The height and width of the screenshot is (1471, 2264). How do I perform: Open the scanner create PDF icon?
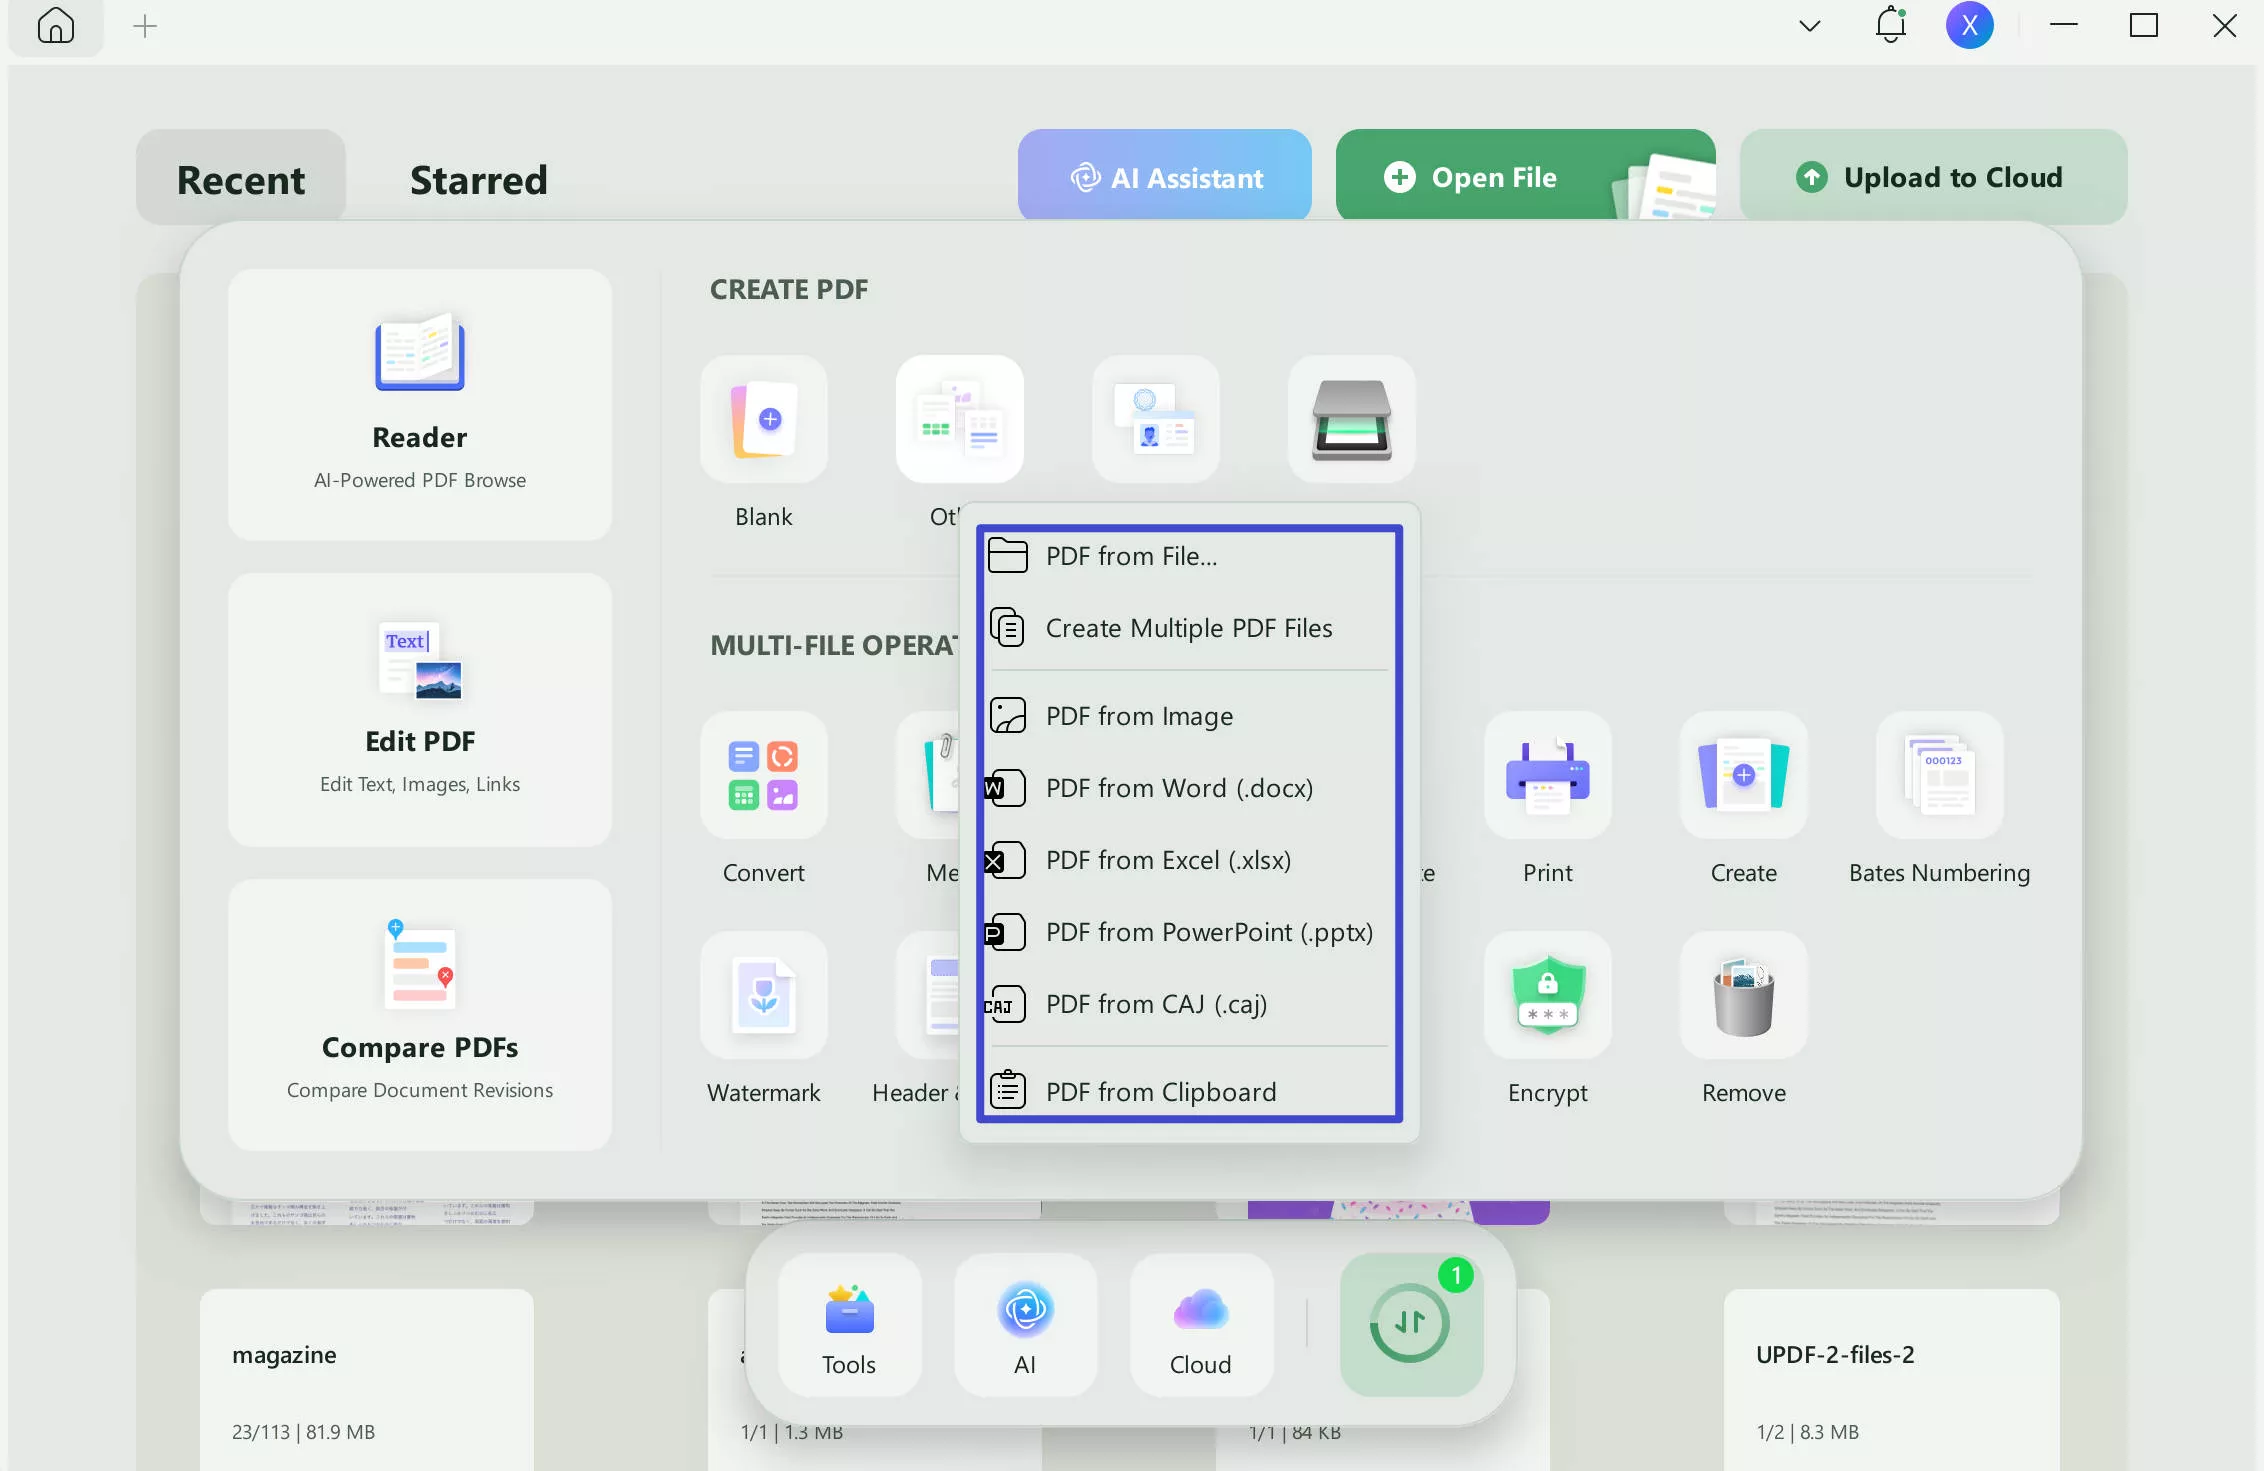(1351, 419)
